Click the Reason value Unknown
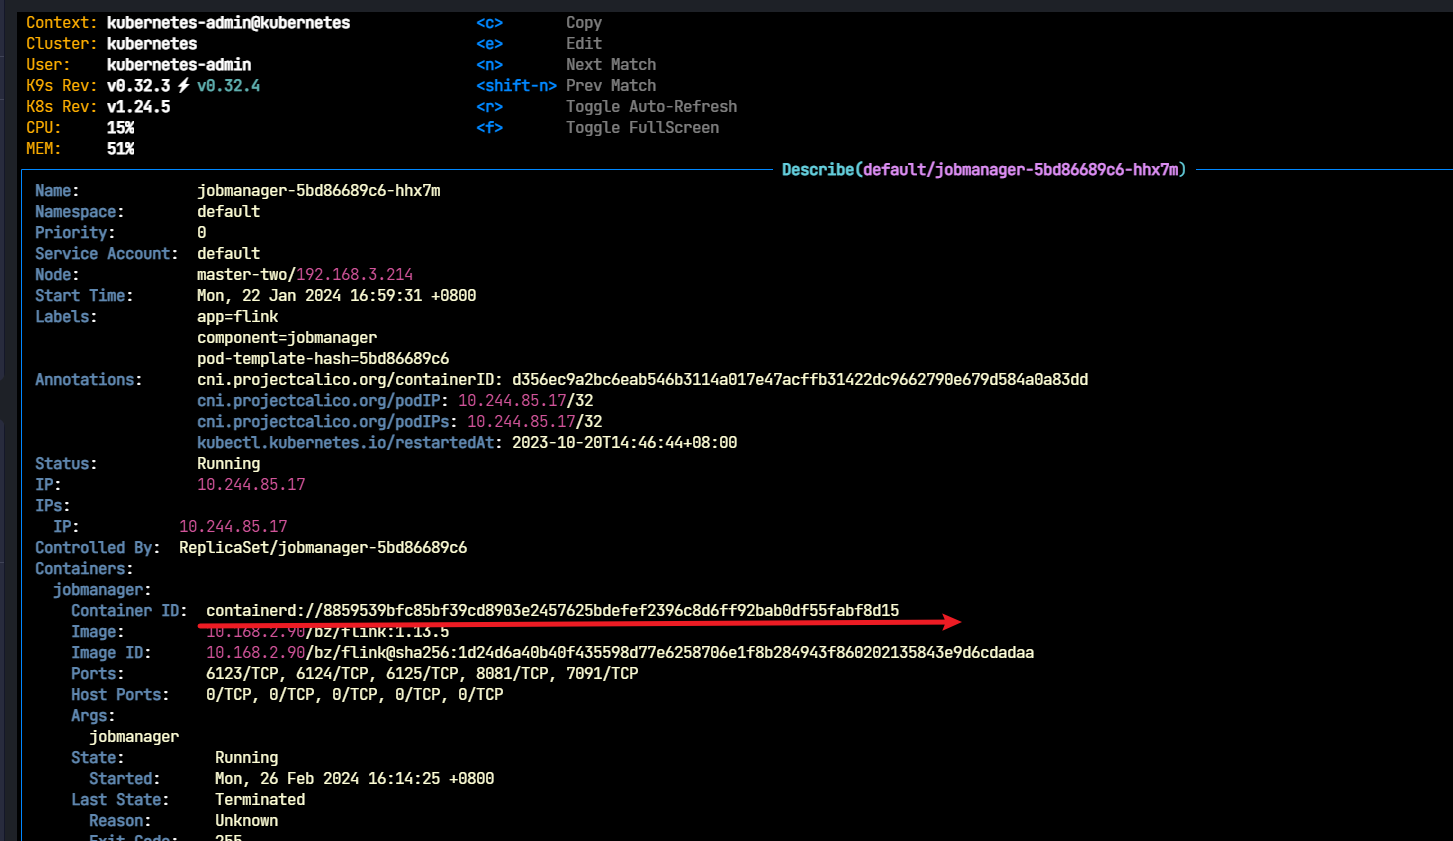Viewport: 1453px width, 841px height. [246, 820]
